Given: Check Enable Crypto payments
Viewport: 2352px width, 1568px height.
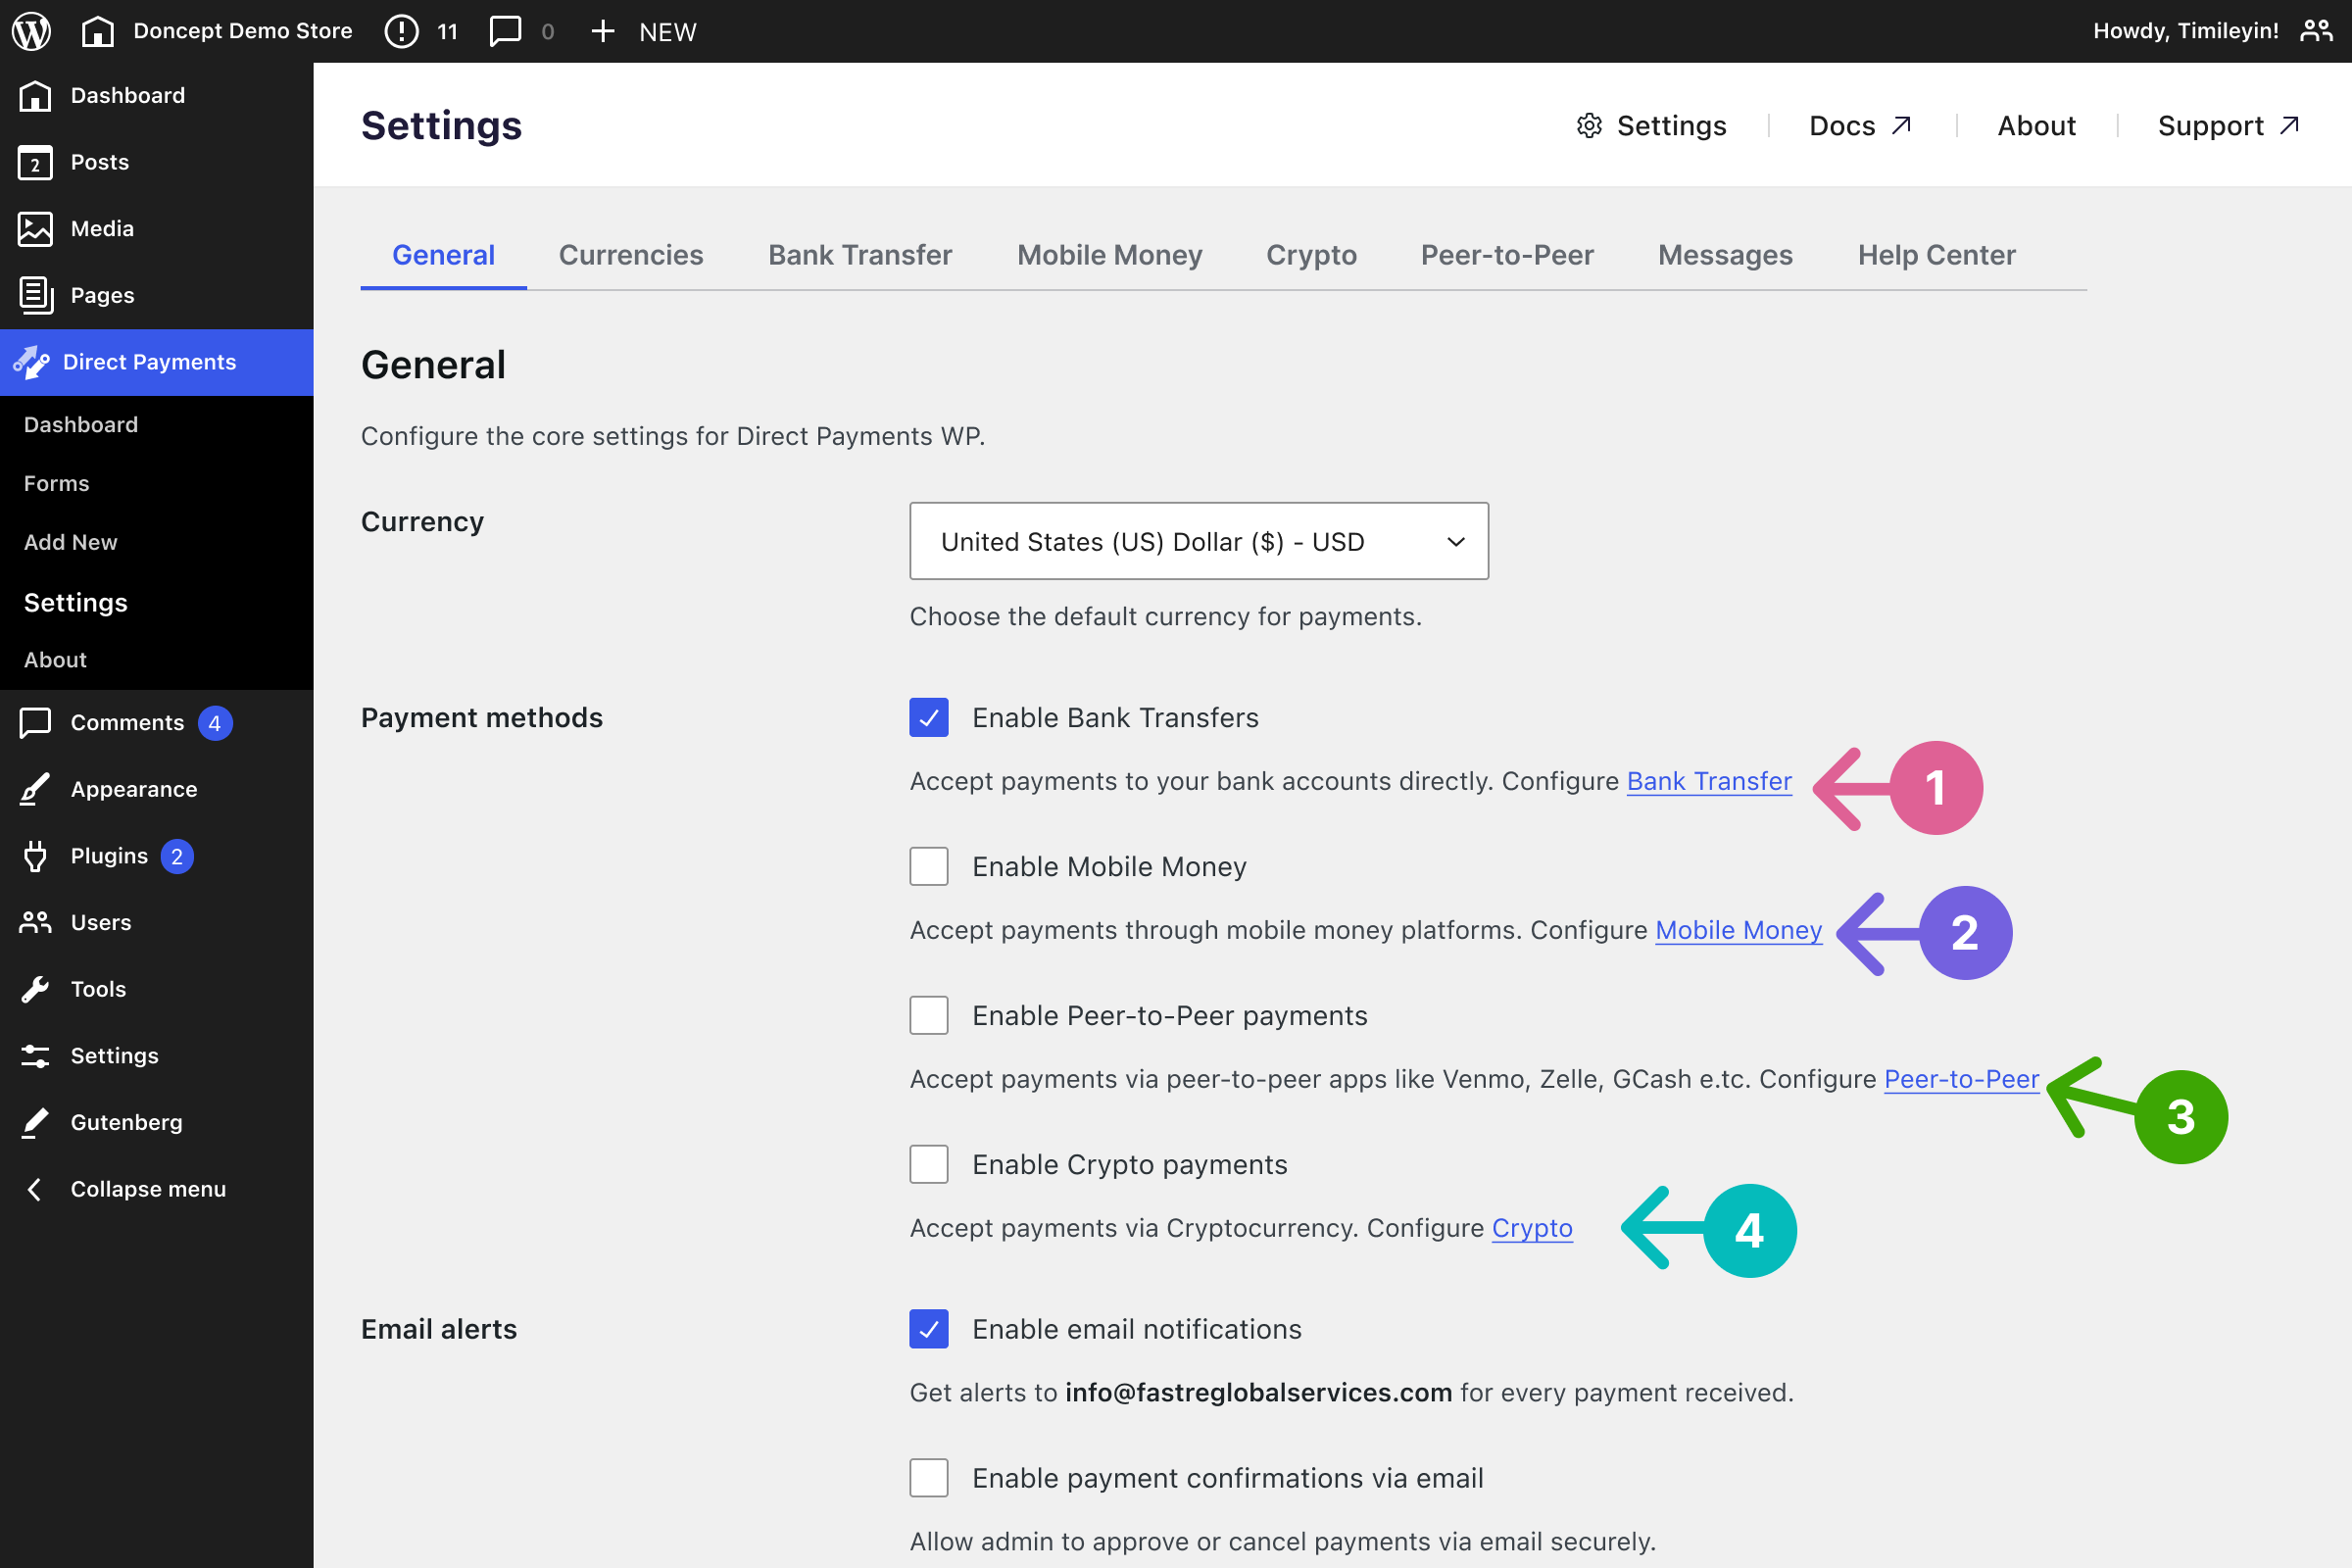Looking at the screenshot, I should point(929,1165).
